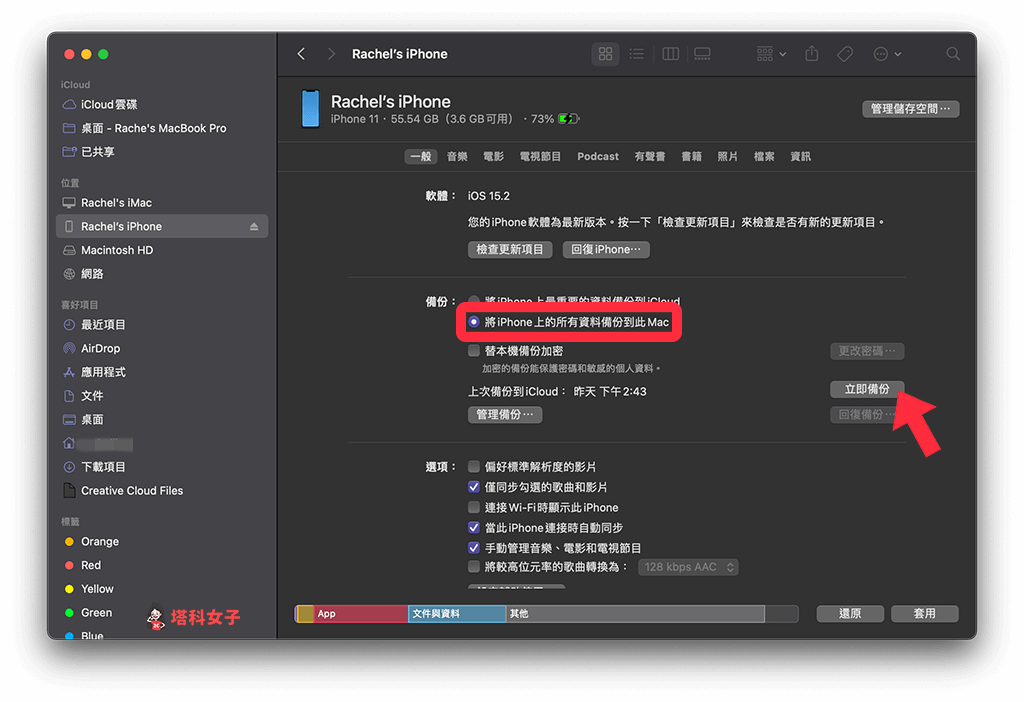The image size is (1024, 702).
Task: Click the 管理儲存空間… button
Action: pyautogui.click(x=910, y=109)
